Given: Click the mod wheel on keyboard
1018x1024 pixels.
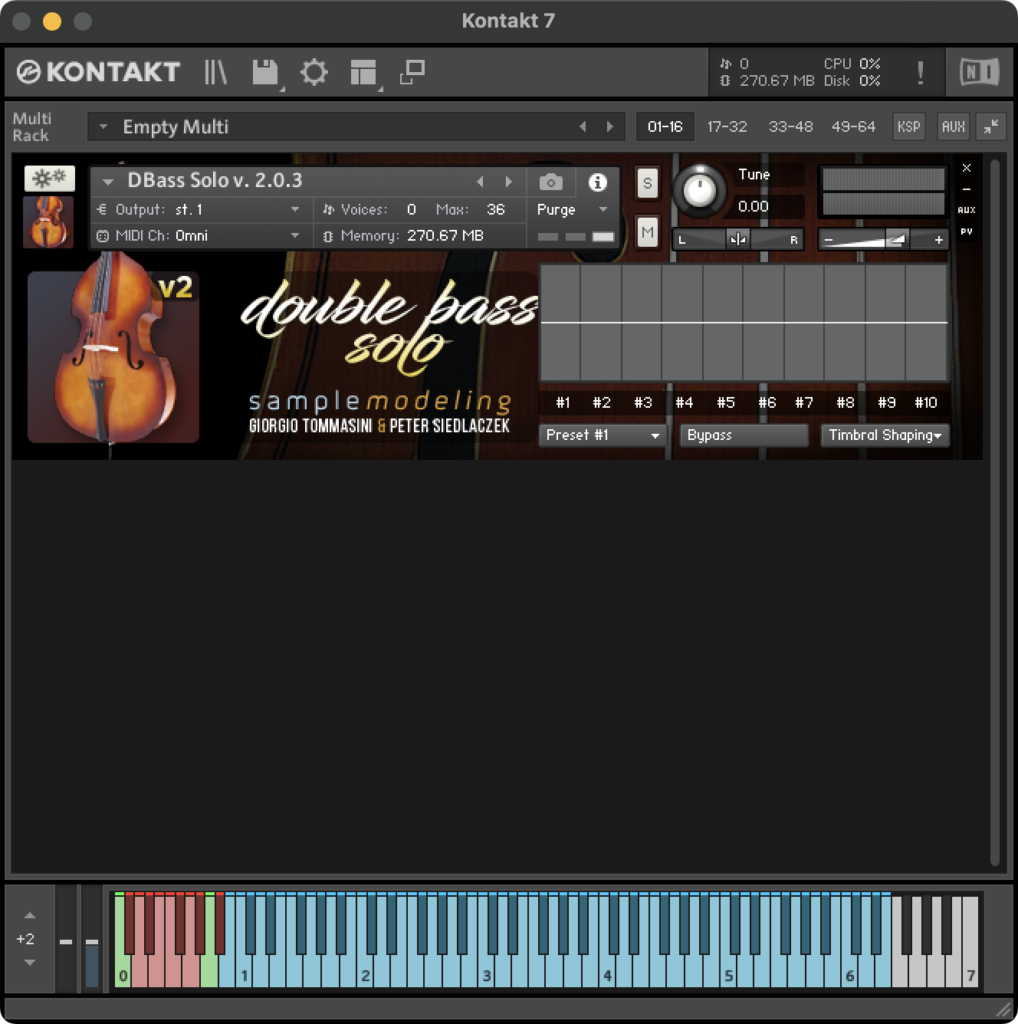Looking at the screenshot, I should tap(92, 939).
